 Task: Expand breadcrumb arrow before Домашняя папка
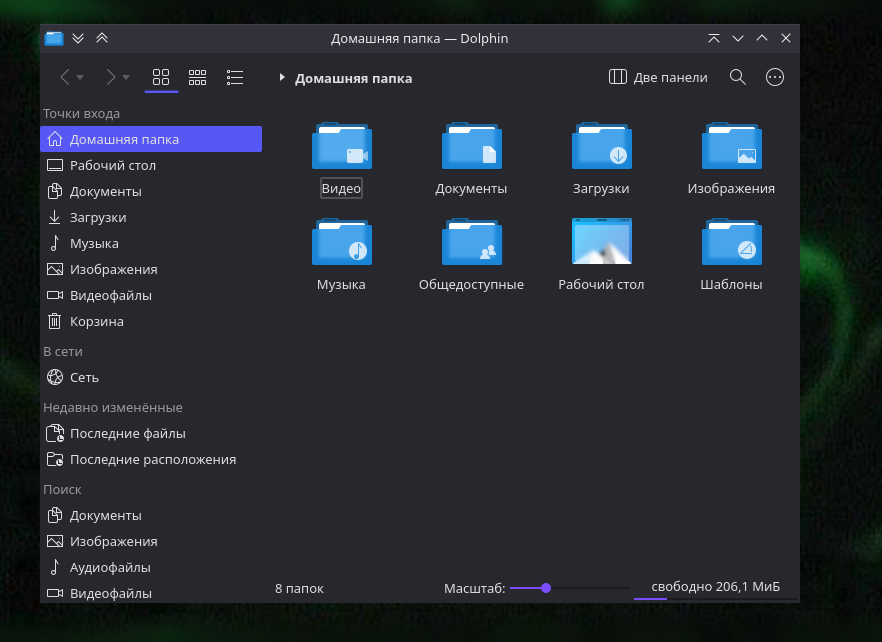pos(282,77)
